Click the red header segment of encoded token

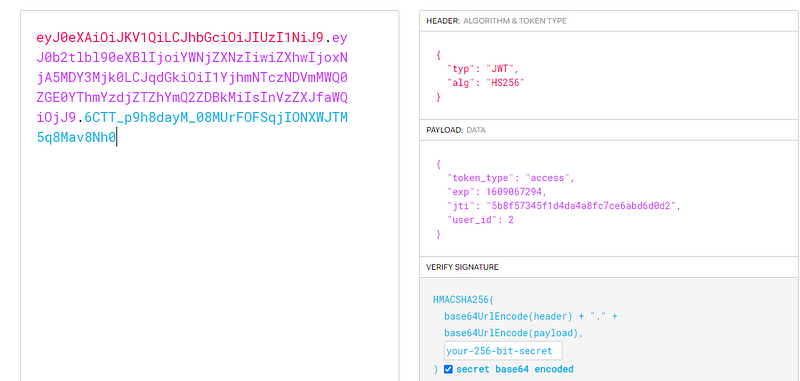point(180,38)
